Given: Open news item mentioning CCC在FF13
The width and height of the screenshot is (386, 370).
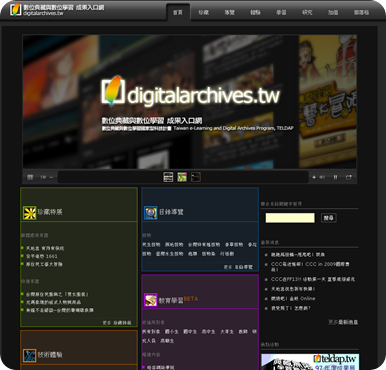Looking at the screenshot, I should [x=313, y=279].
